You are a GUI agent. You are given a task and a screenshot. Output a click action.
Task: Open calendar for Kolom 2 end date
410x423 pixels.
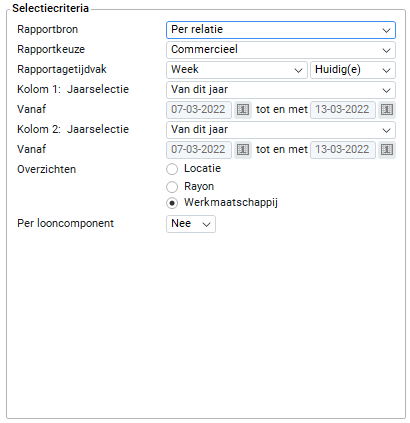coord(387,150)
